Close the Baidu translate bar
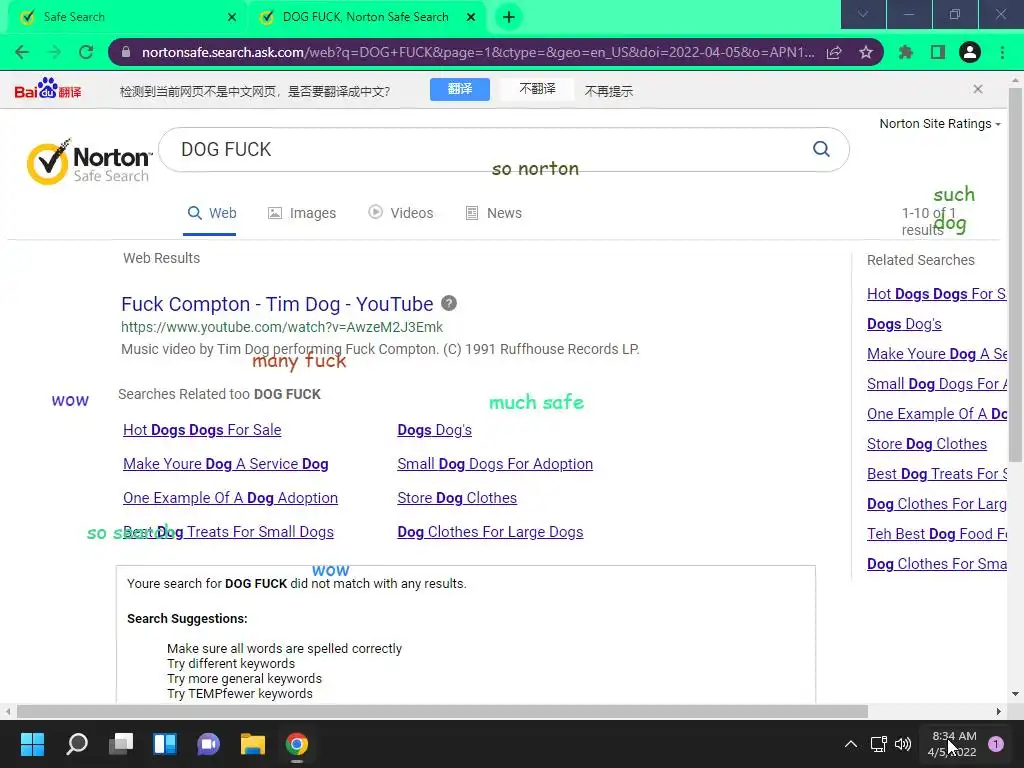 pyautogui.click(x=978, y=89)
